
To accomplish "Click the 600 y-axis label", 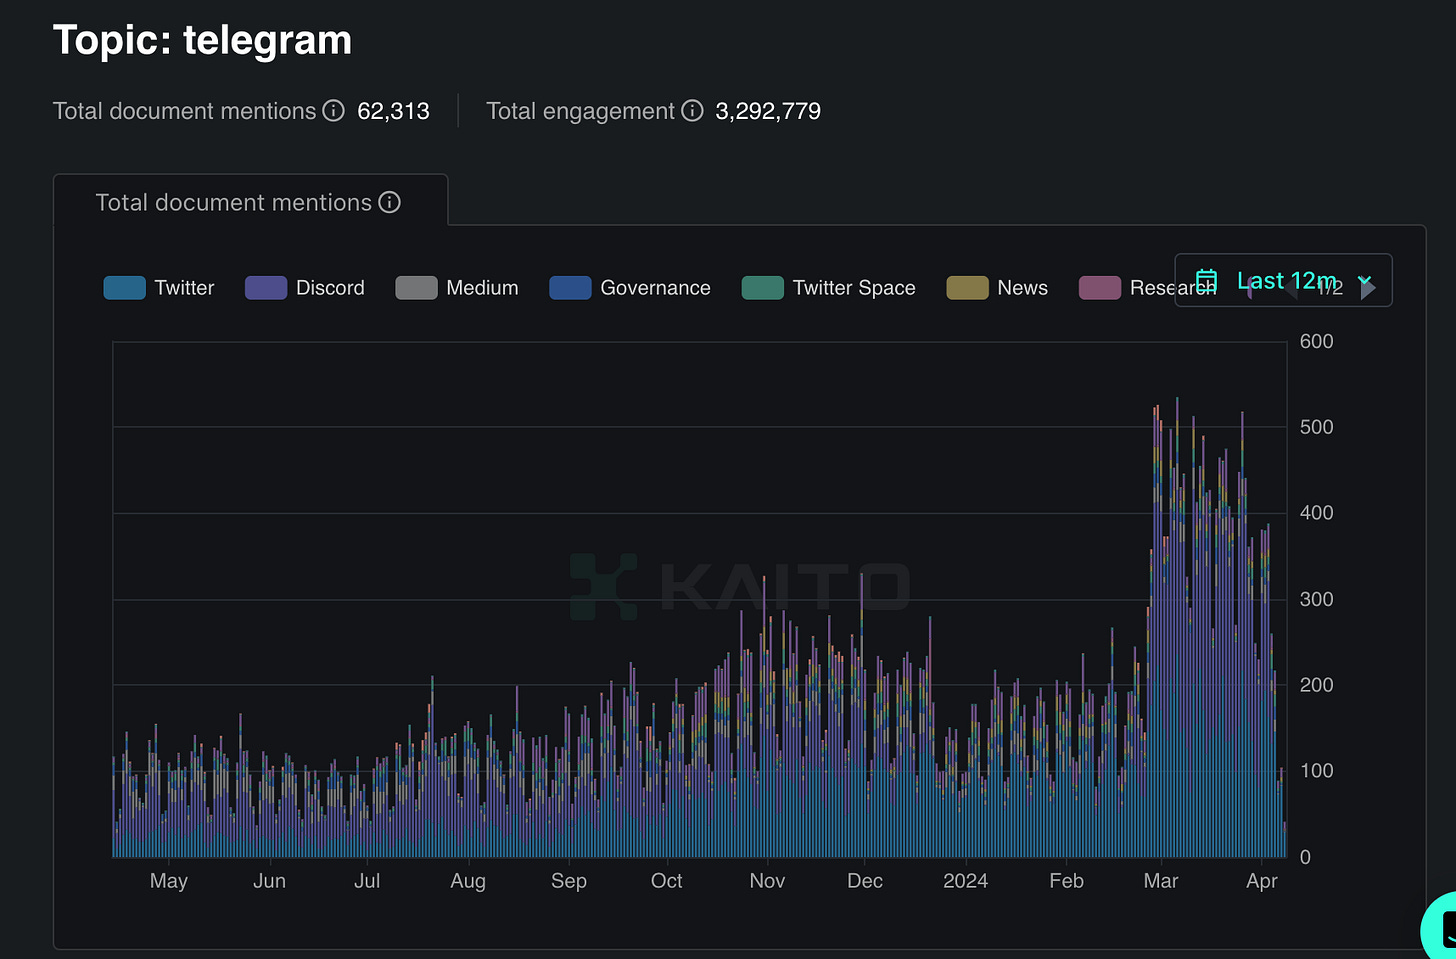I will [x=1316, y=341].
